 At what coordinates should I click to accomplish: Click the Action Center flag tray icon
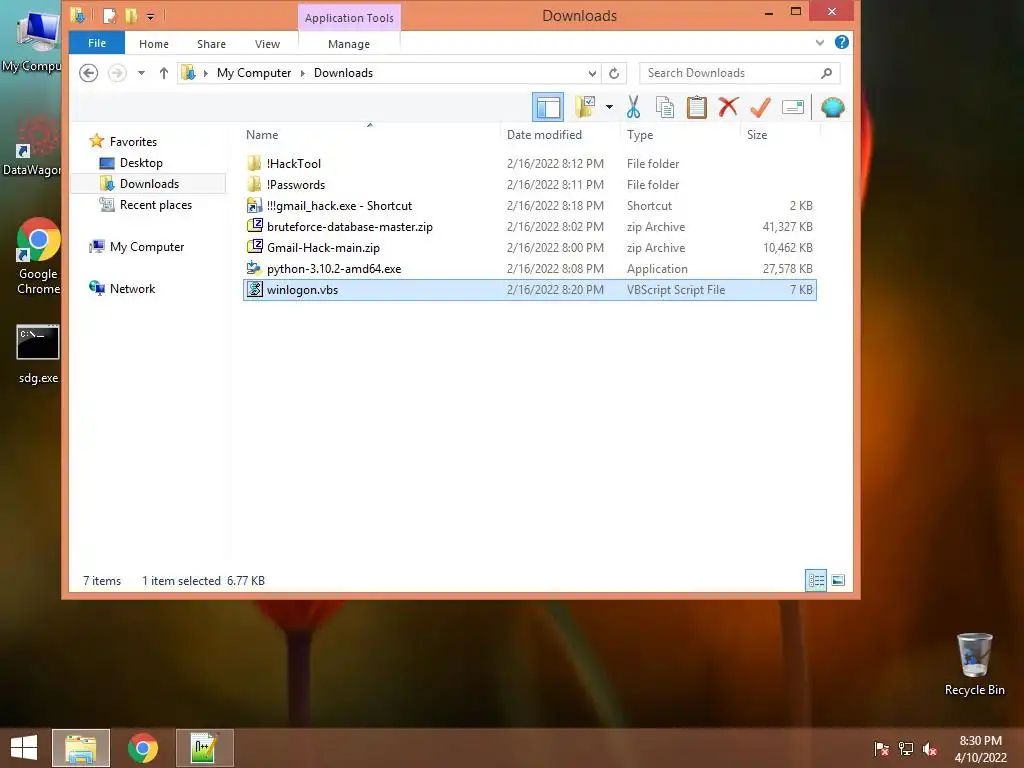coord(881,749)
